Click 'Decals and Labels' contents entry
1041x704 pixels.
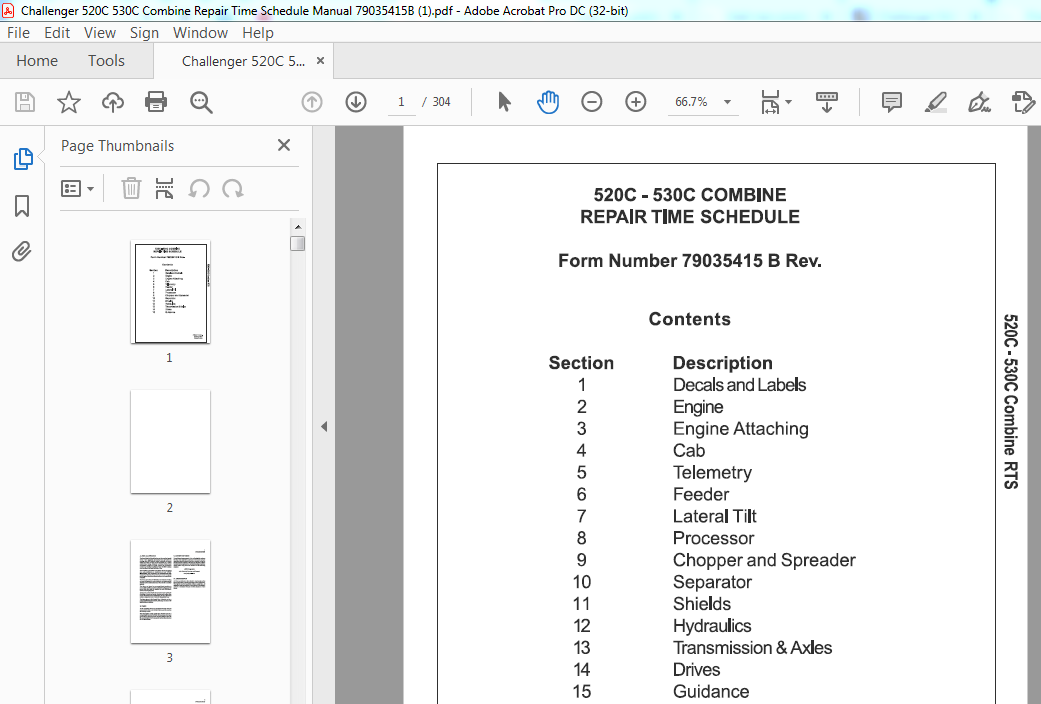click(x=740, y=385)
